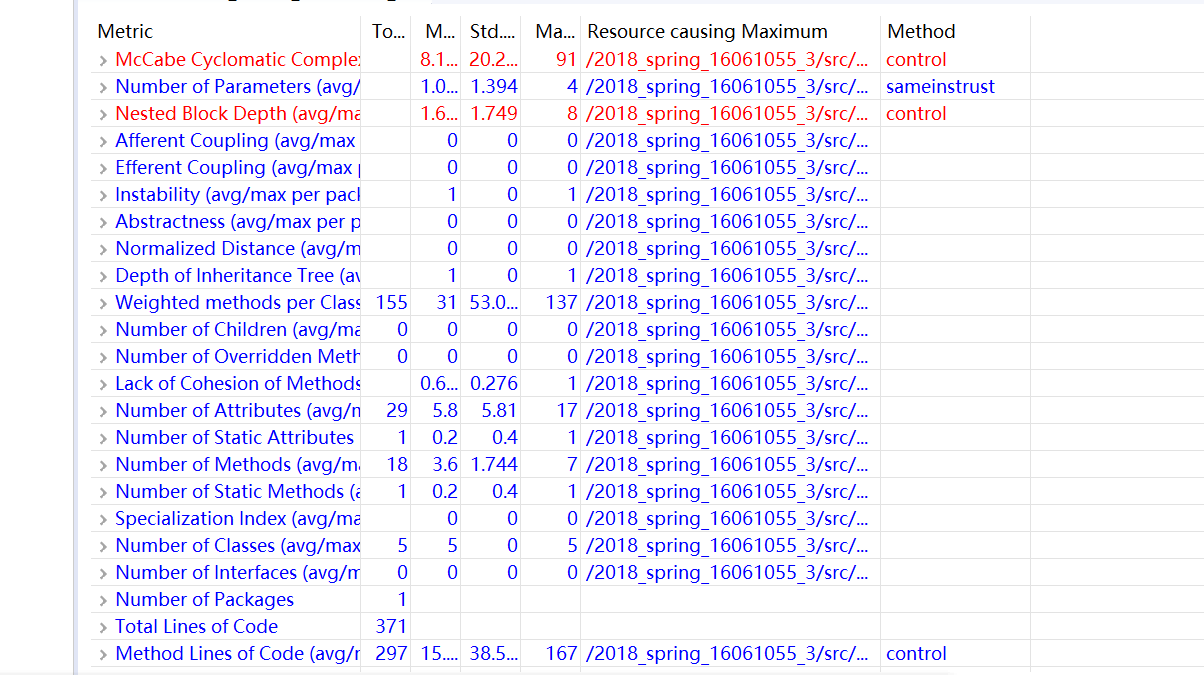The image size is (1204, 675).
Task: Expand the Weighted methods per Class row
Action: [x=103, y=303]
